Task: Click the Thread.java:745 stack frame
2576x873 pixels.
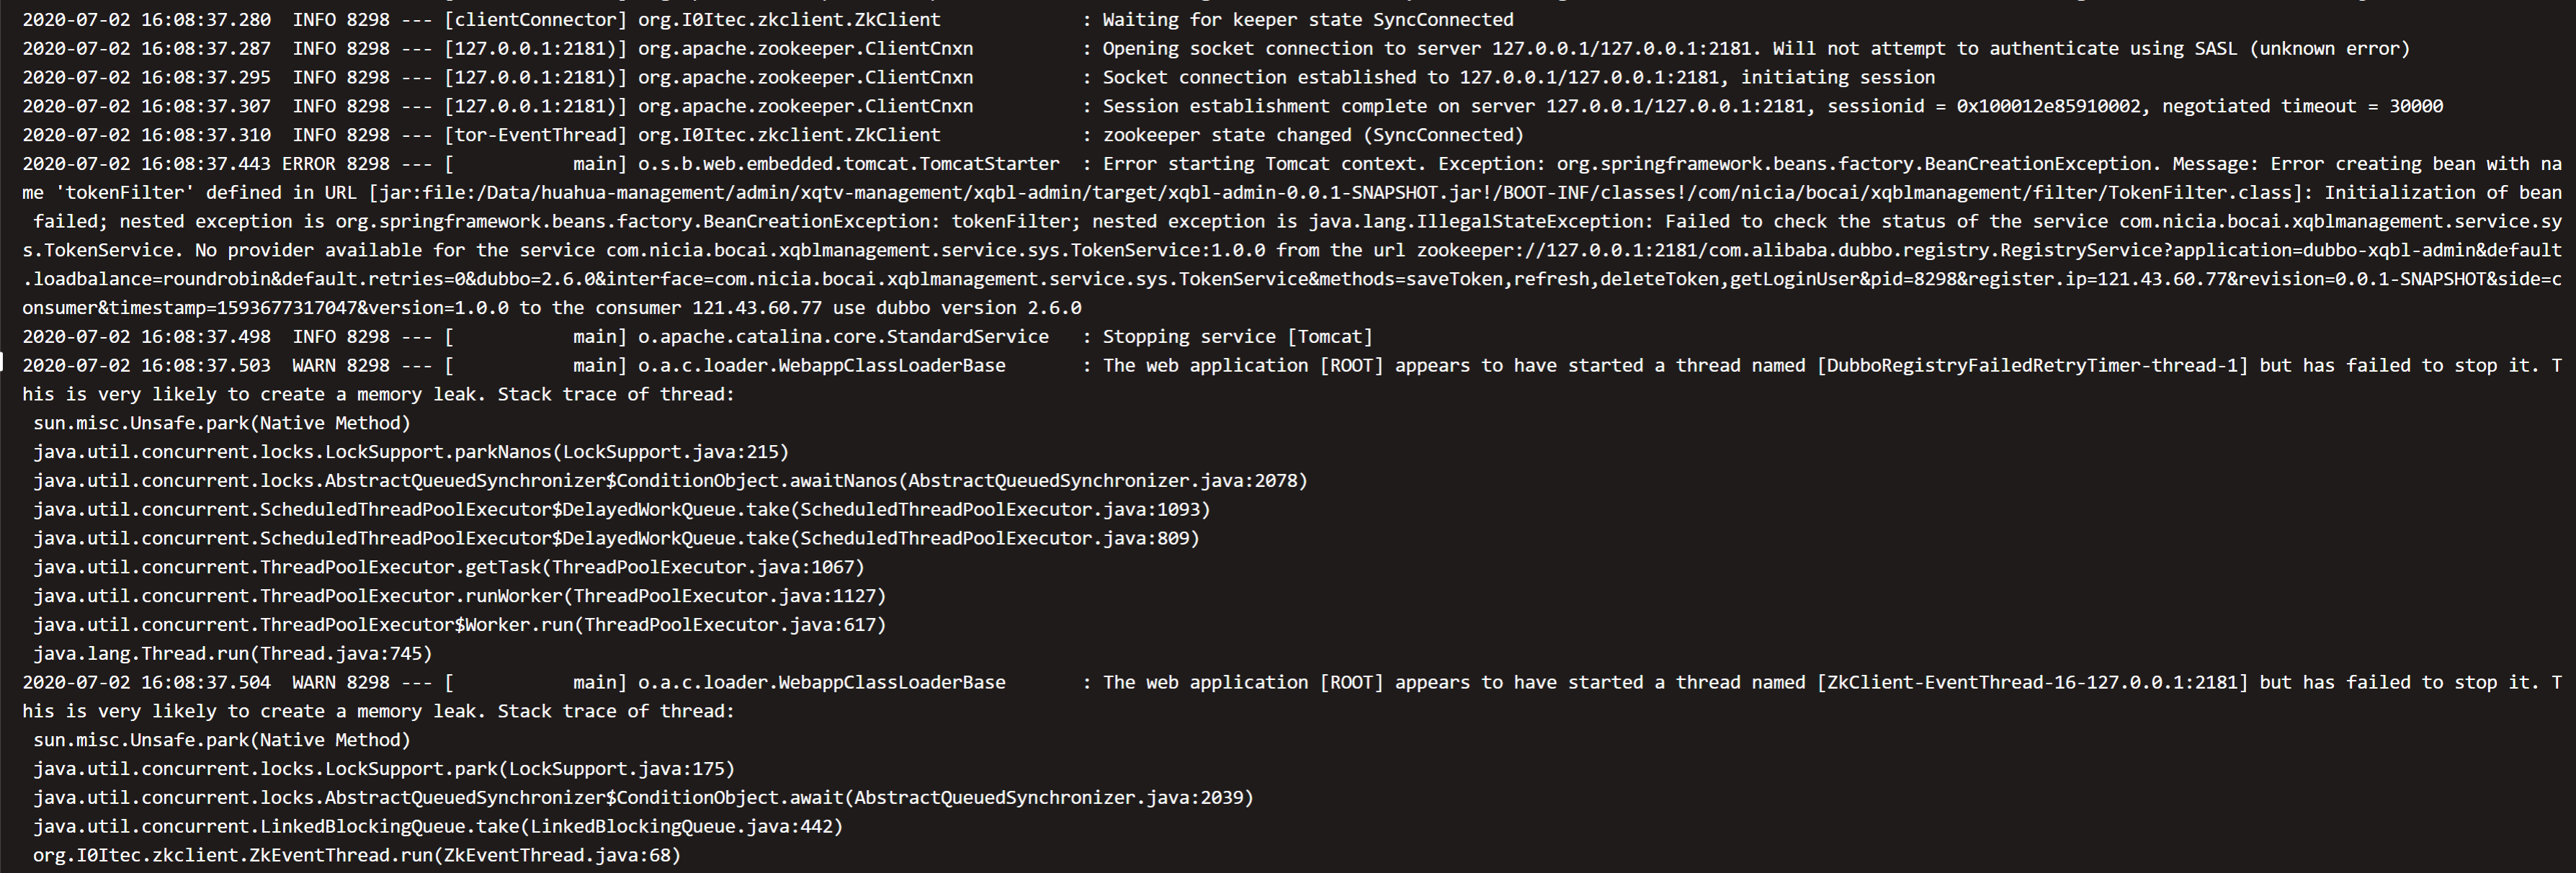Action: click(232, 654)
